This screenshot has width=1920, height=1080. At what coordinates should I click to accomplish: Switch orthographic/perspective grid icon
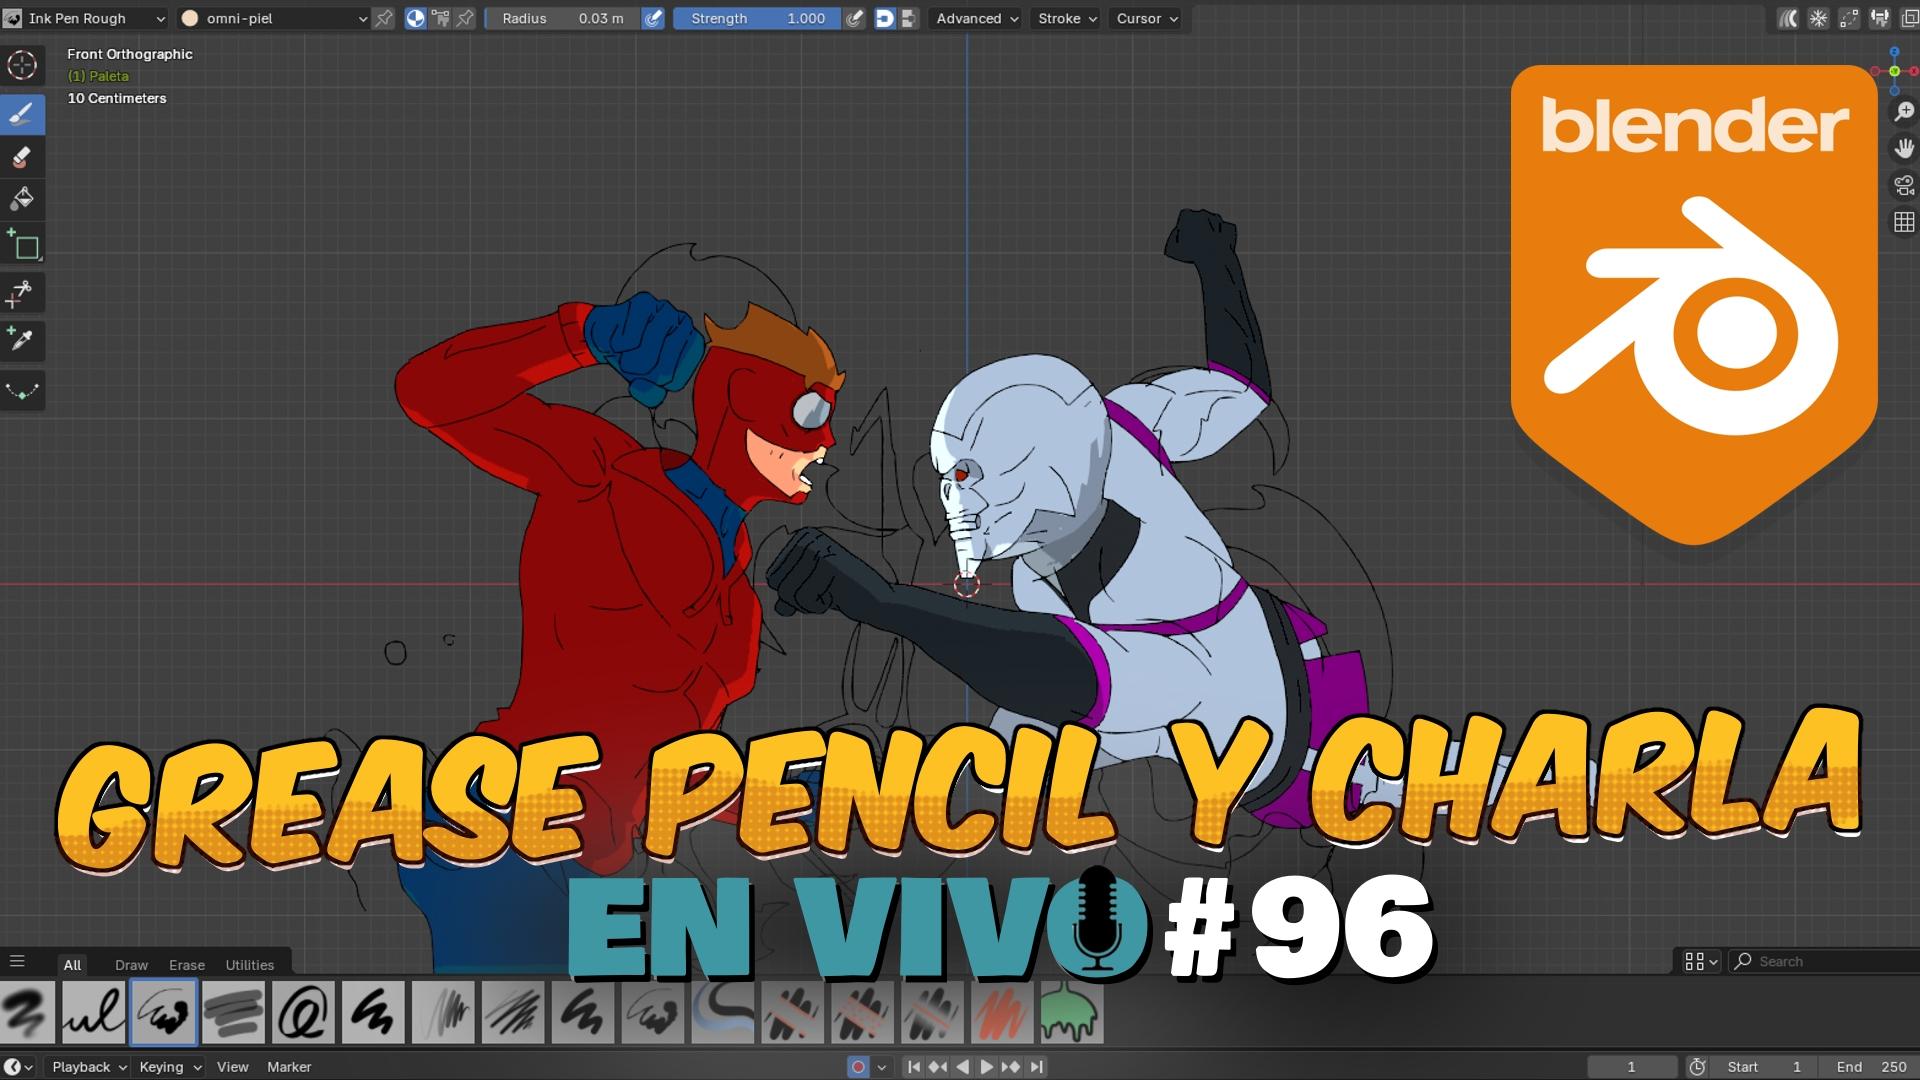(x=1904, y=222)
